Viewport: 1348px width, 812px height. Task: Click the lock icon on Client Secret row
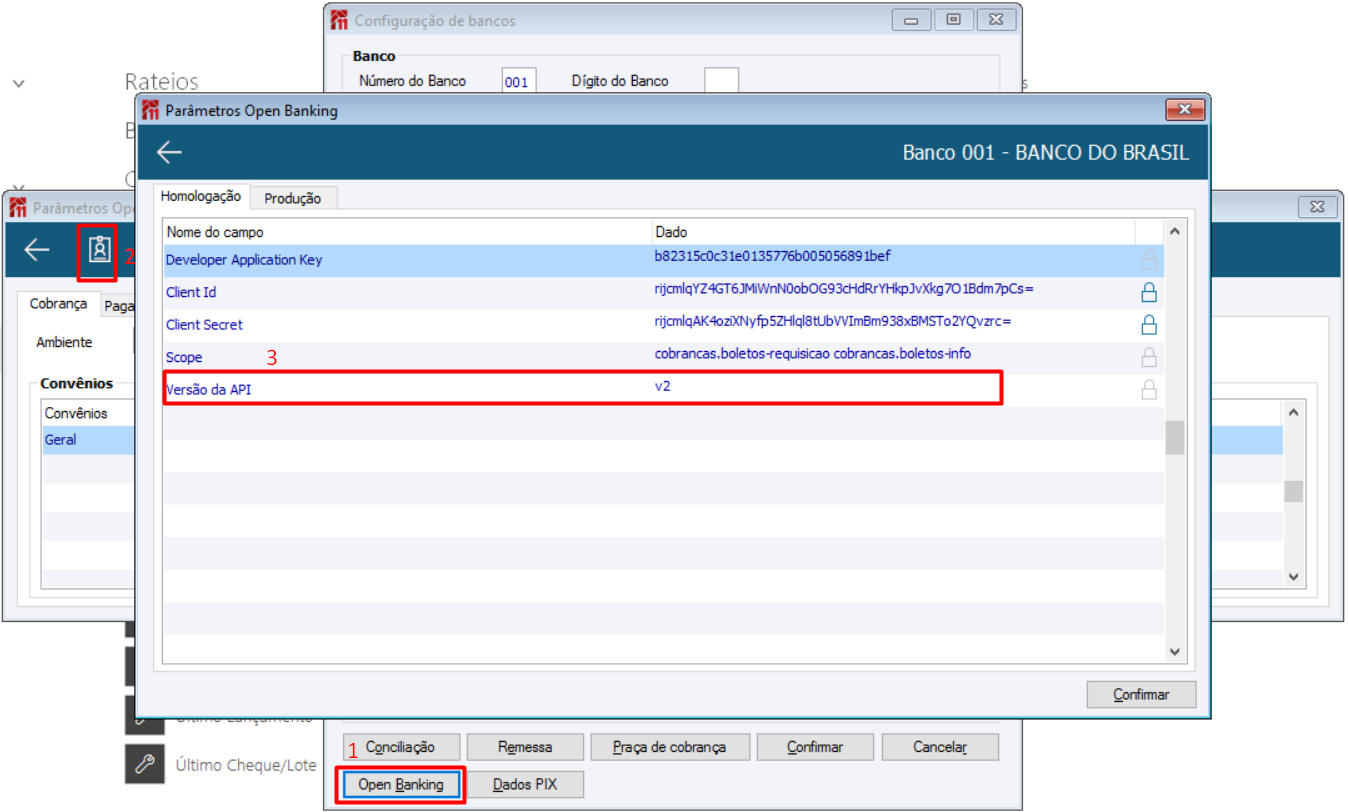1149,324
